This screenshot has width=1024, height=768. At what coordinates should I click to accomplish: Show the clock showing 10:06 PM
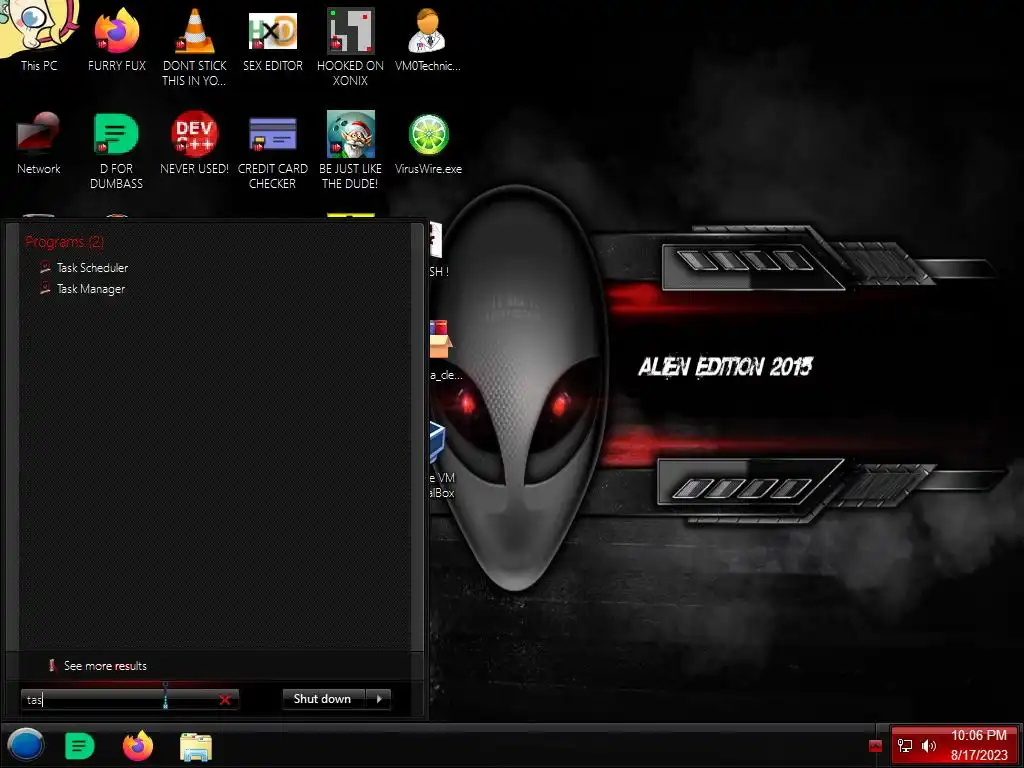pos(979,745)
